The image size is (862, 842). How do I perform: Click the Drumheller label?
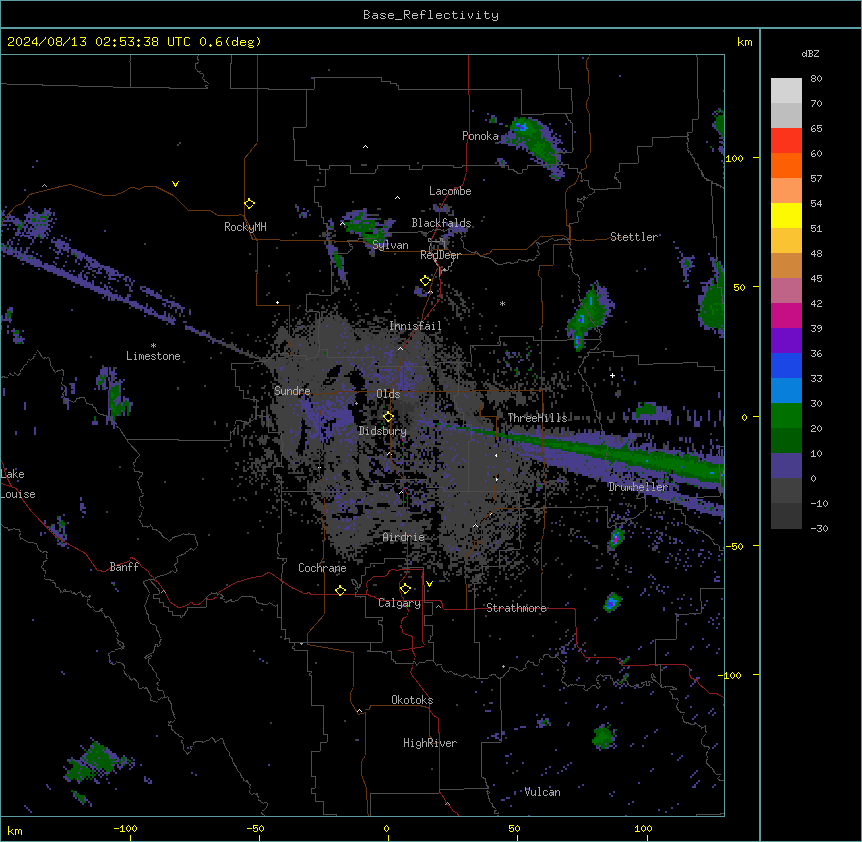638,487
